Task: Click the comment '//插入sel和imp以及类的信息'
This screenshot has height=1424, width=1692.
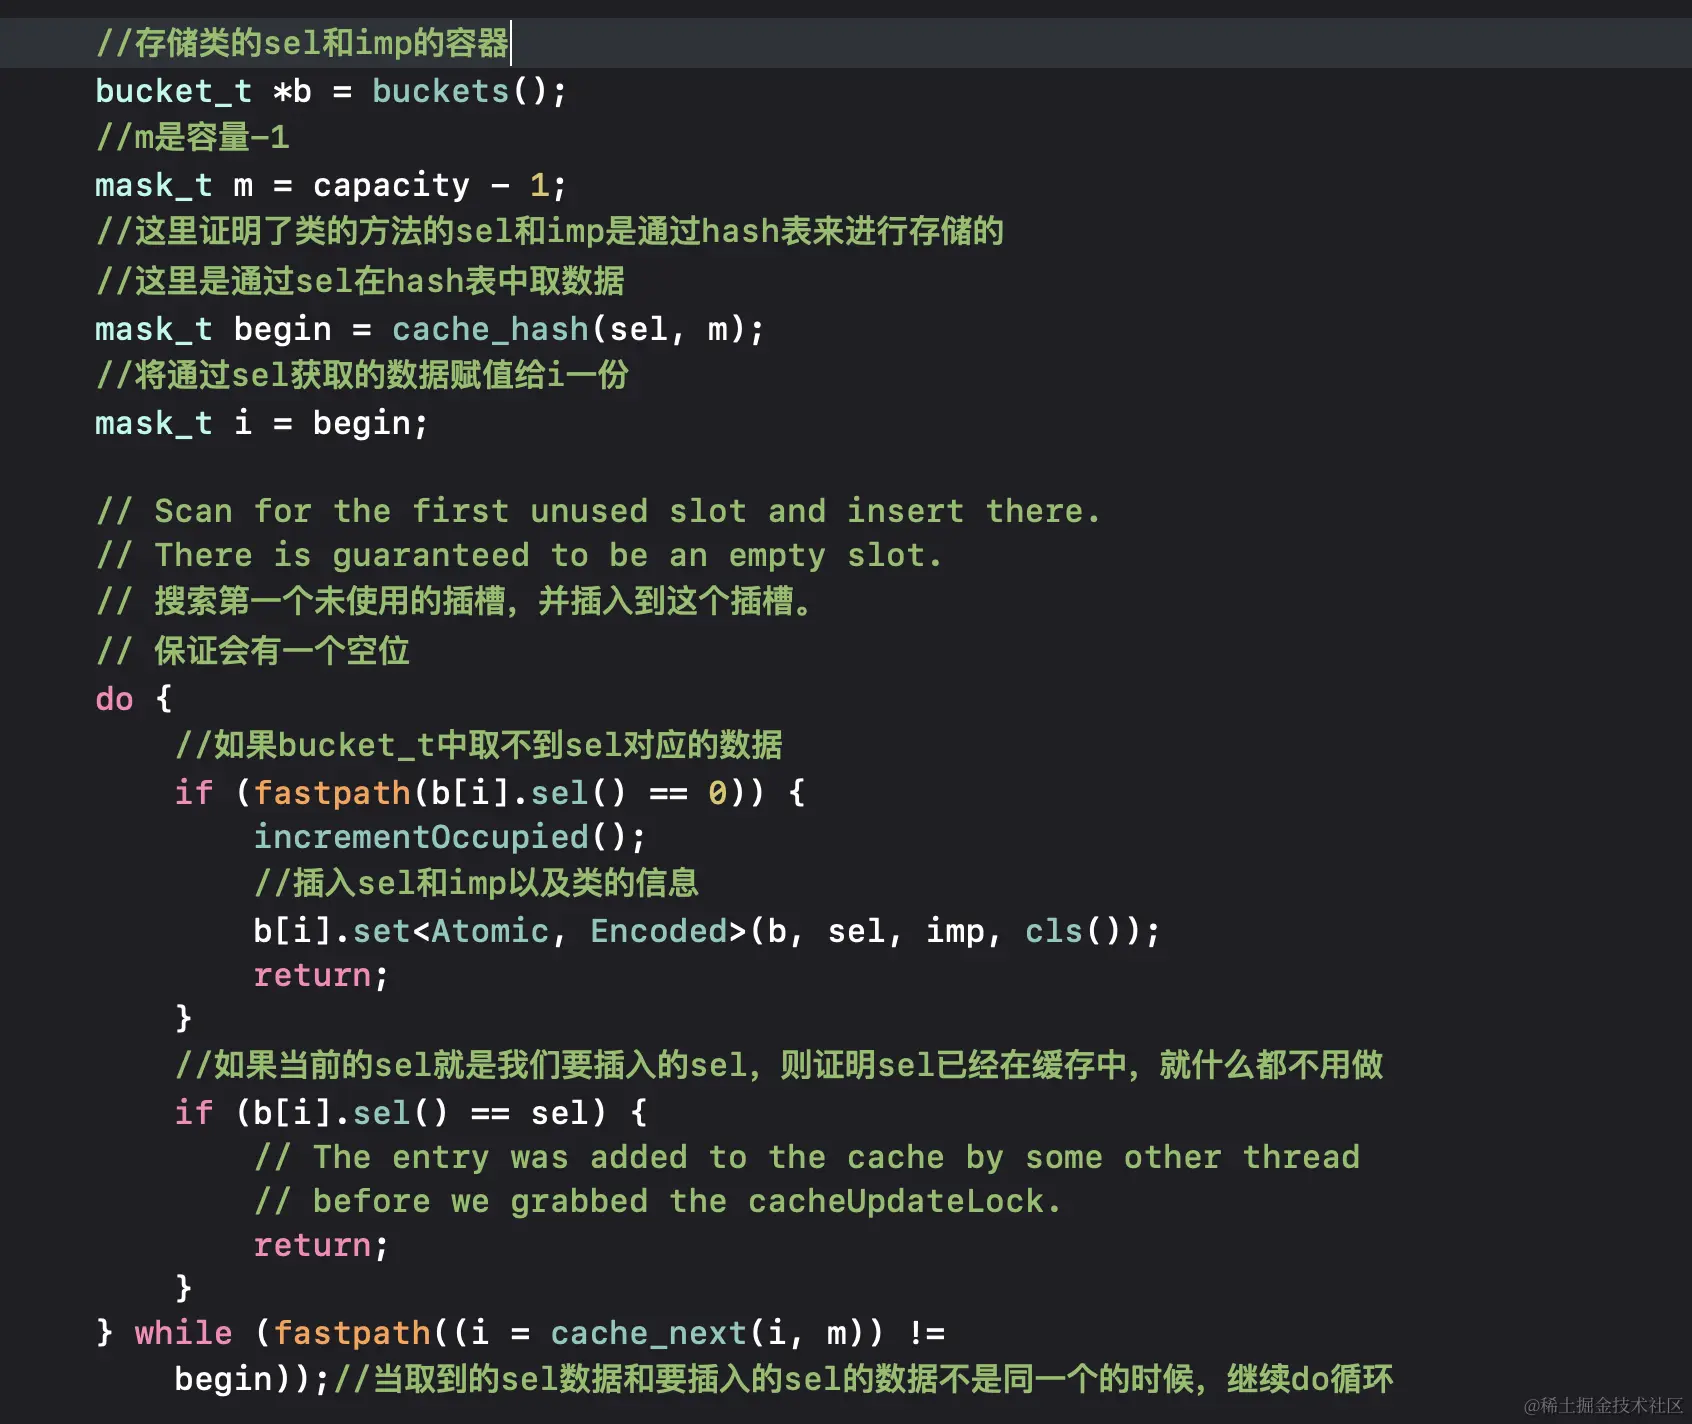Action: coord(476,883)
